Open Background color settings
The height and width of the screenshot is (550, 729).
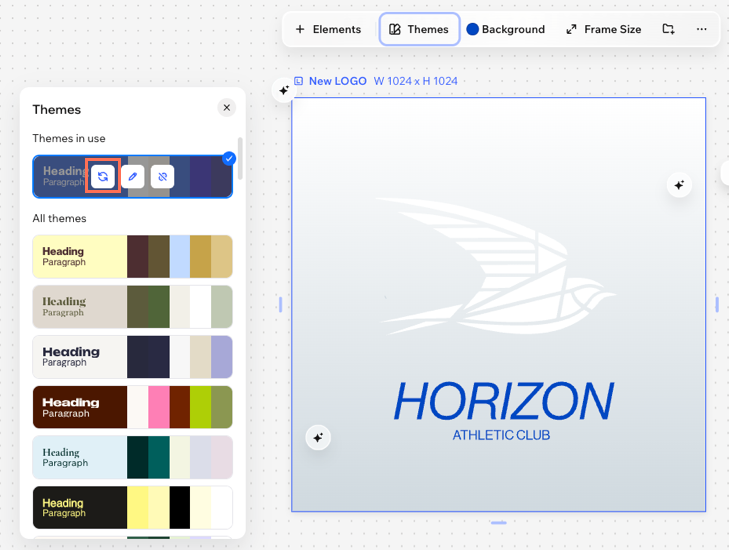(x=505, y=29)
